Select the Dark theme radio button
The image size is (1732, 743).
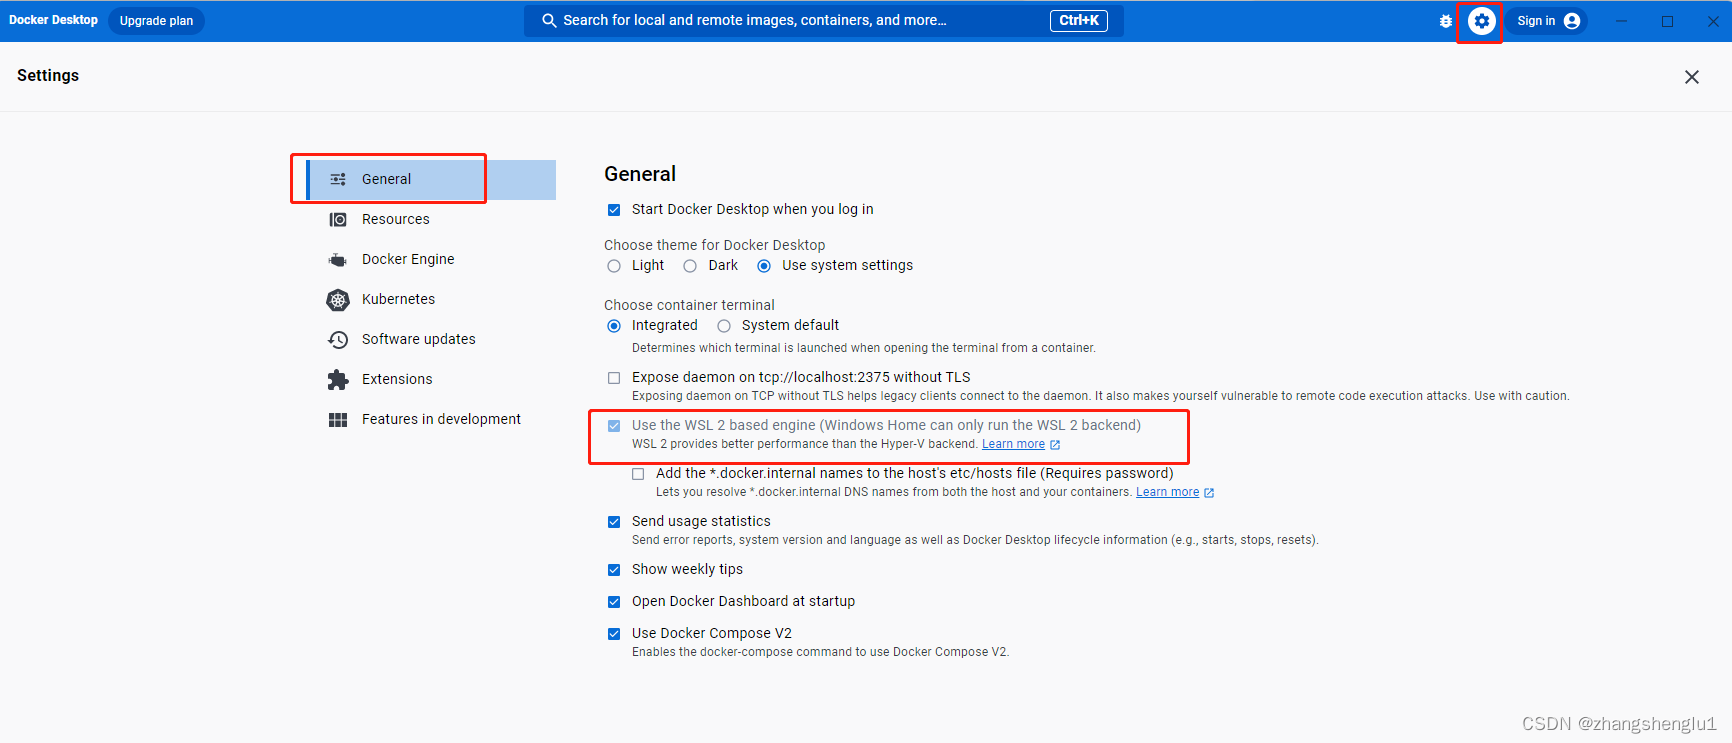[690, 266]
